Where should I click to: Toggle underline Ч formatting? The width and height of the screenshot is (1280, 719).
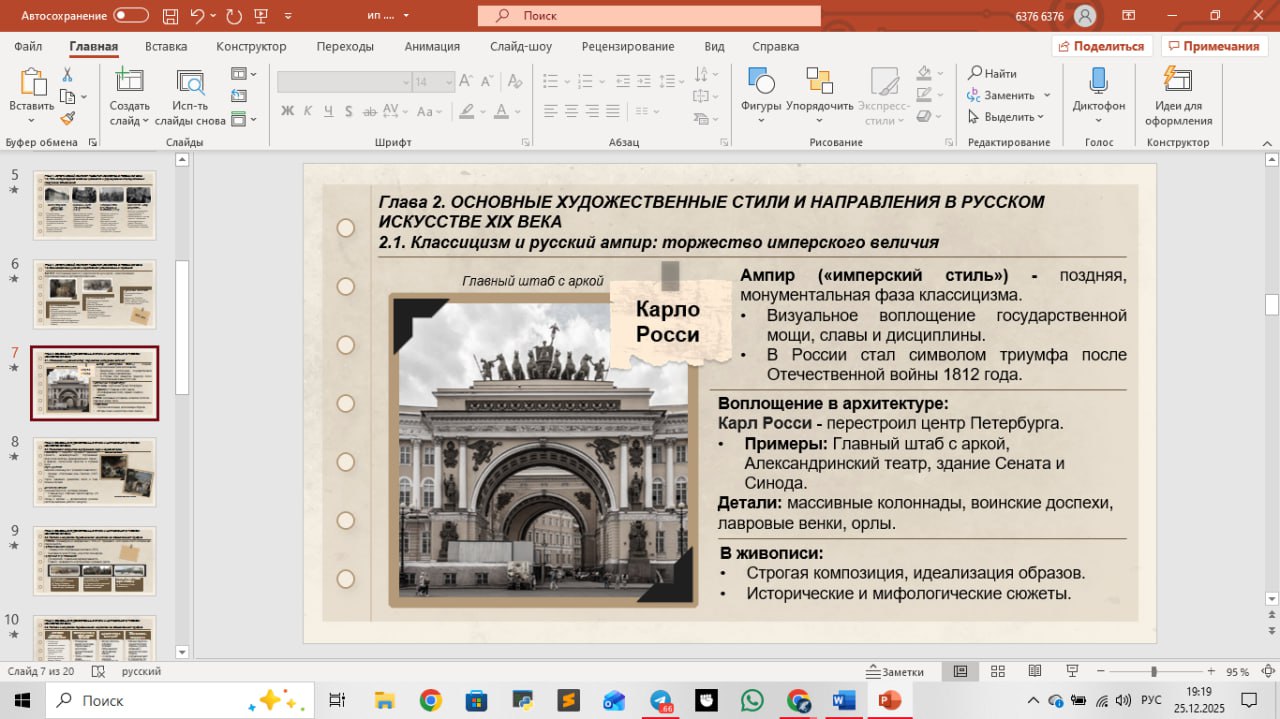coord(328,111)
